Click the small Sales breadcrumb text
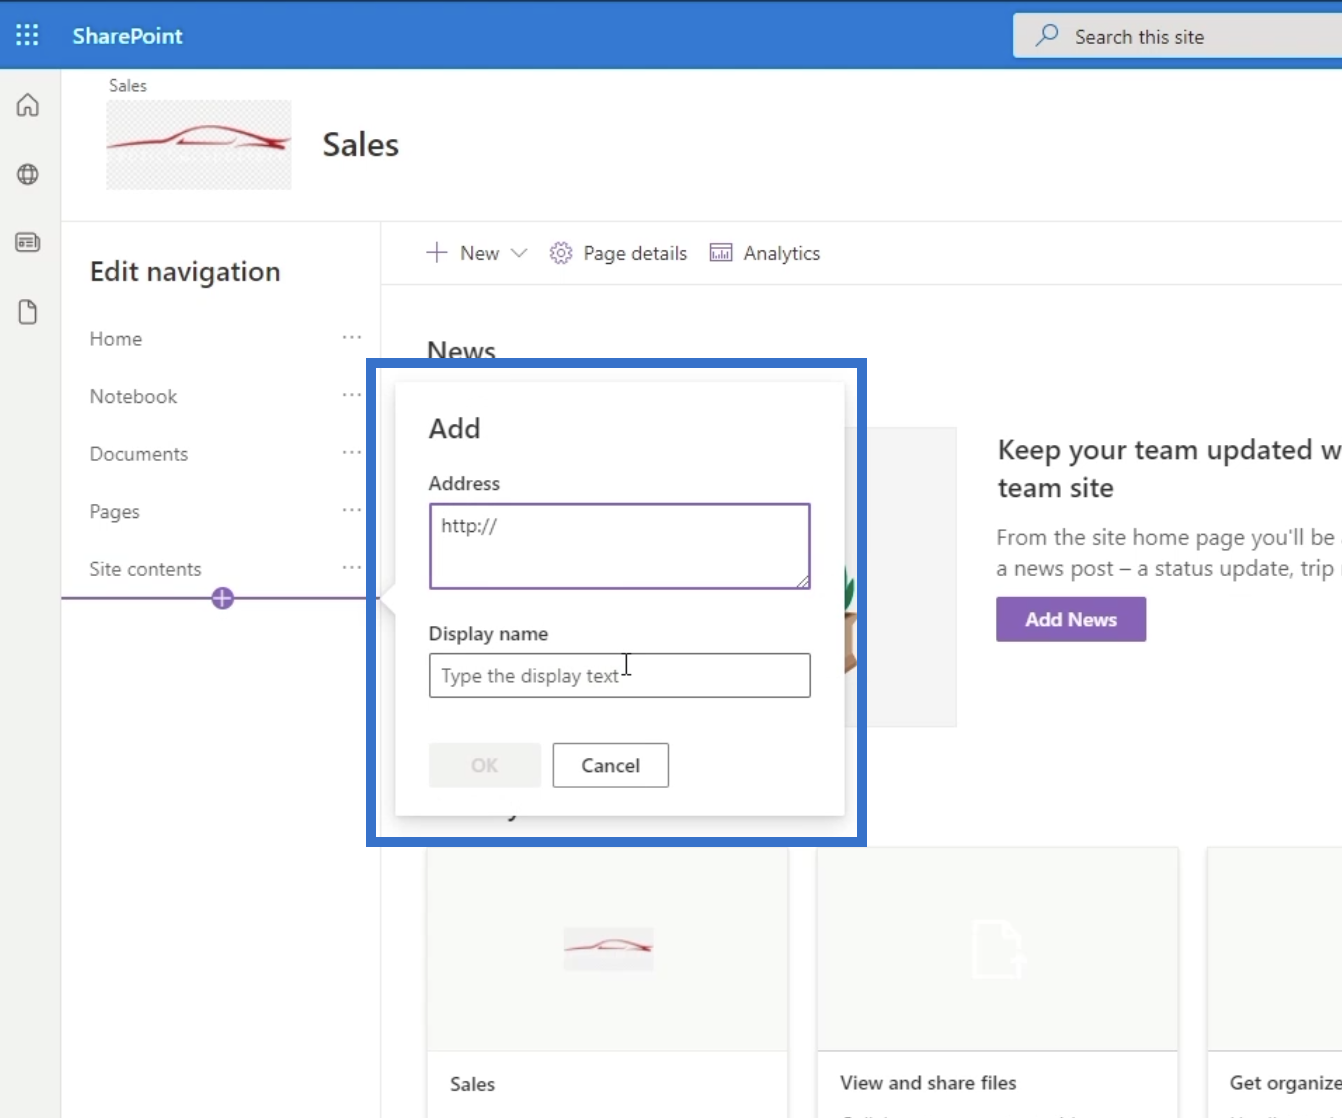The height and width of the screenshot is (1118, 1342). click(x=128, y=86)
